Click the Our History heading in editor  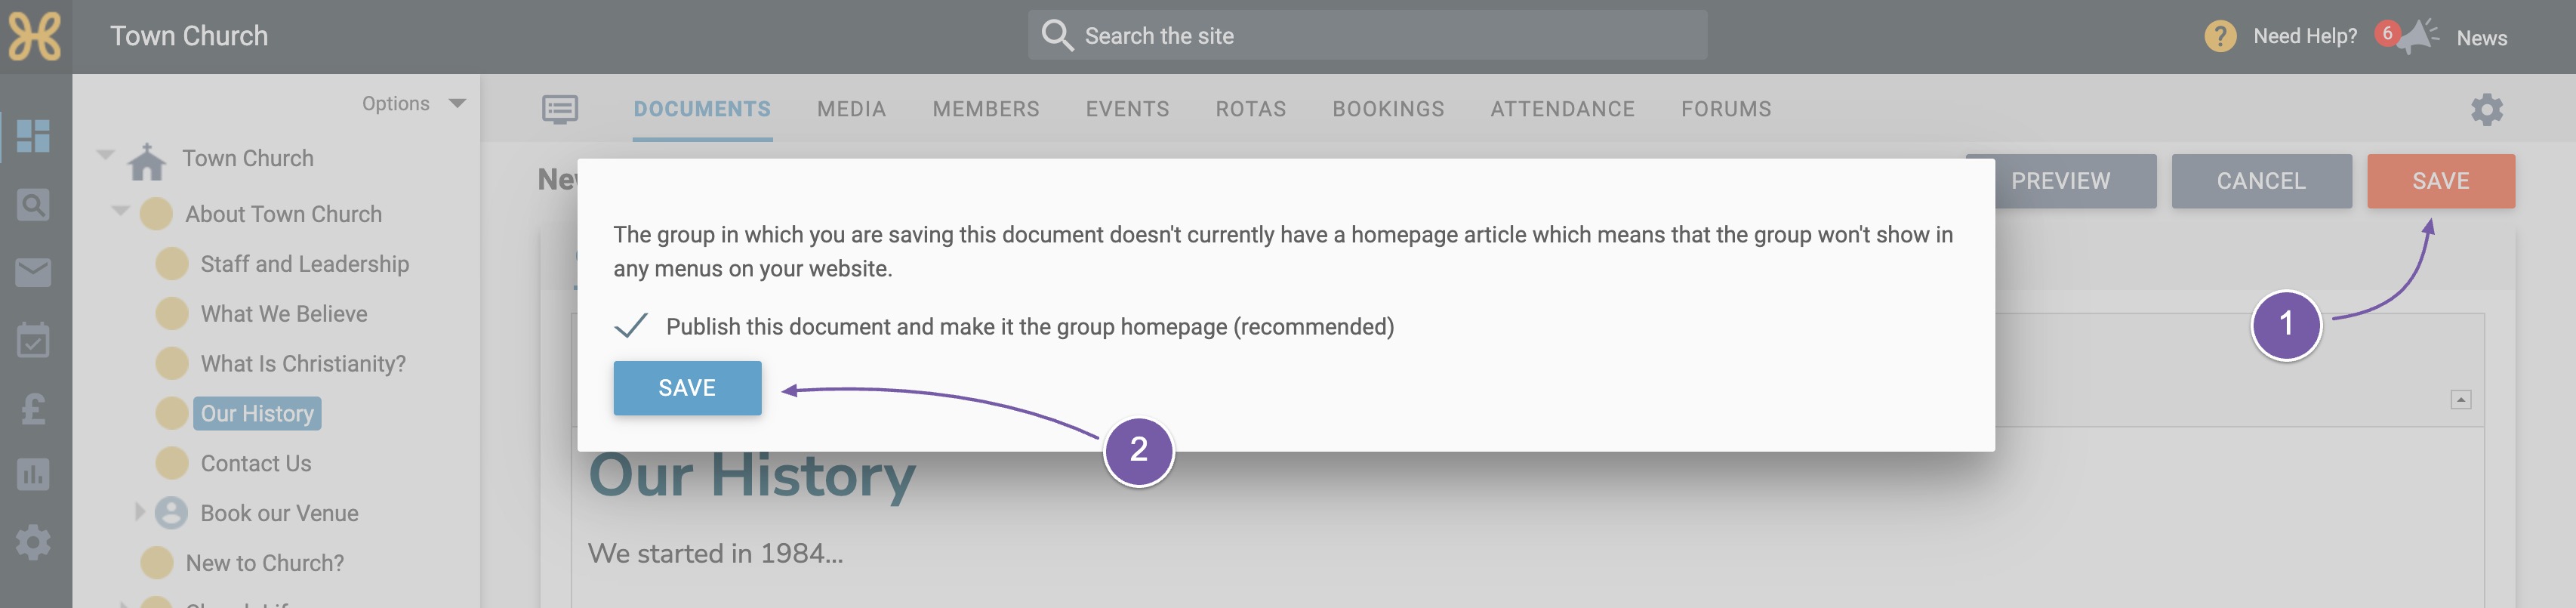751,476
